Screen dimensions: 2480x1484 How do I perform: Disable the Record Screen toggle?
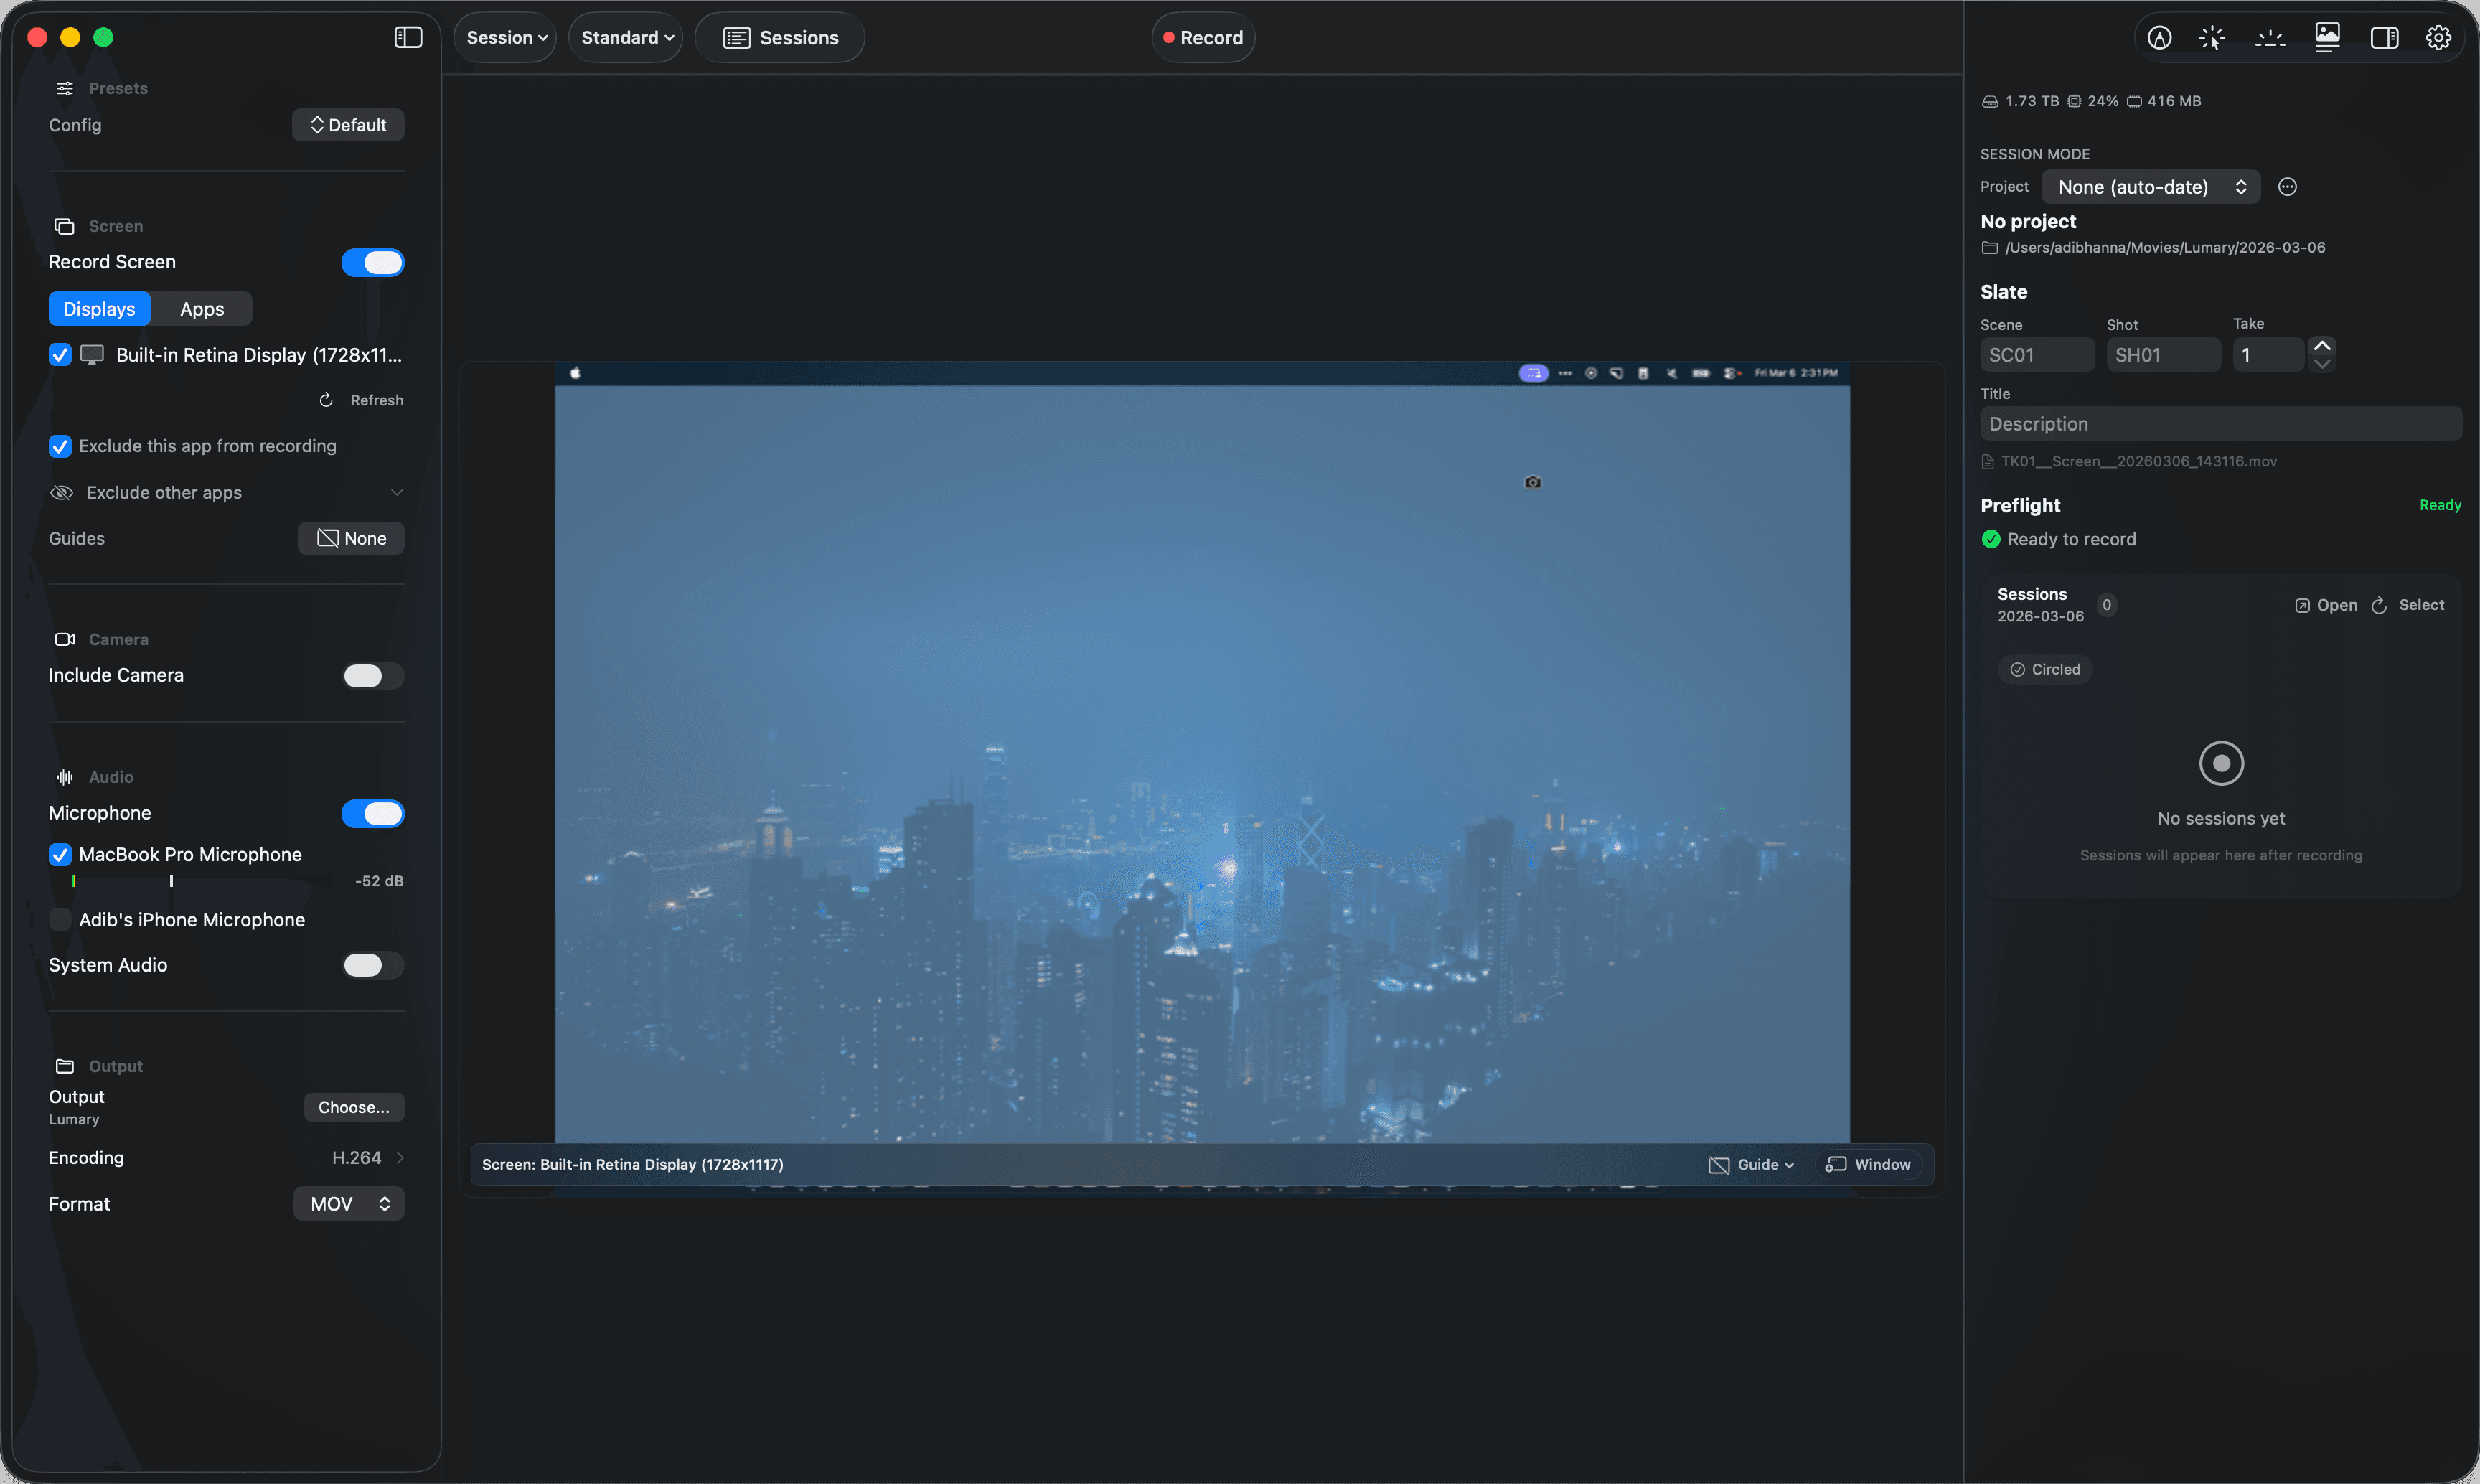pos(372,262)
